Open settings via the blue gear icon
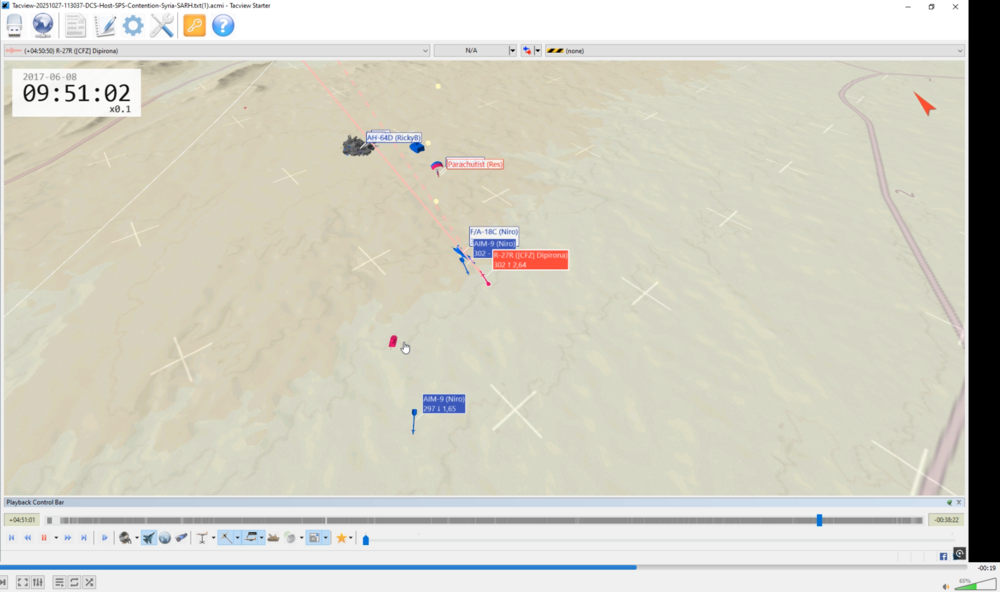 [x=133, y=26]
